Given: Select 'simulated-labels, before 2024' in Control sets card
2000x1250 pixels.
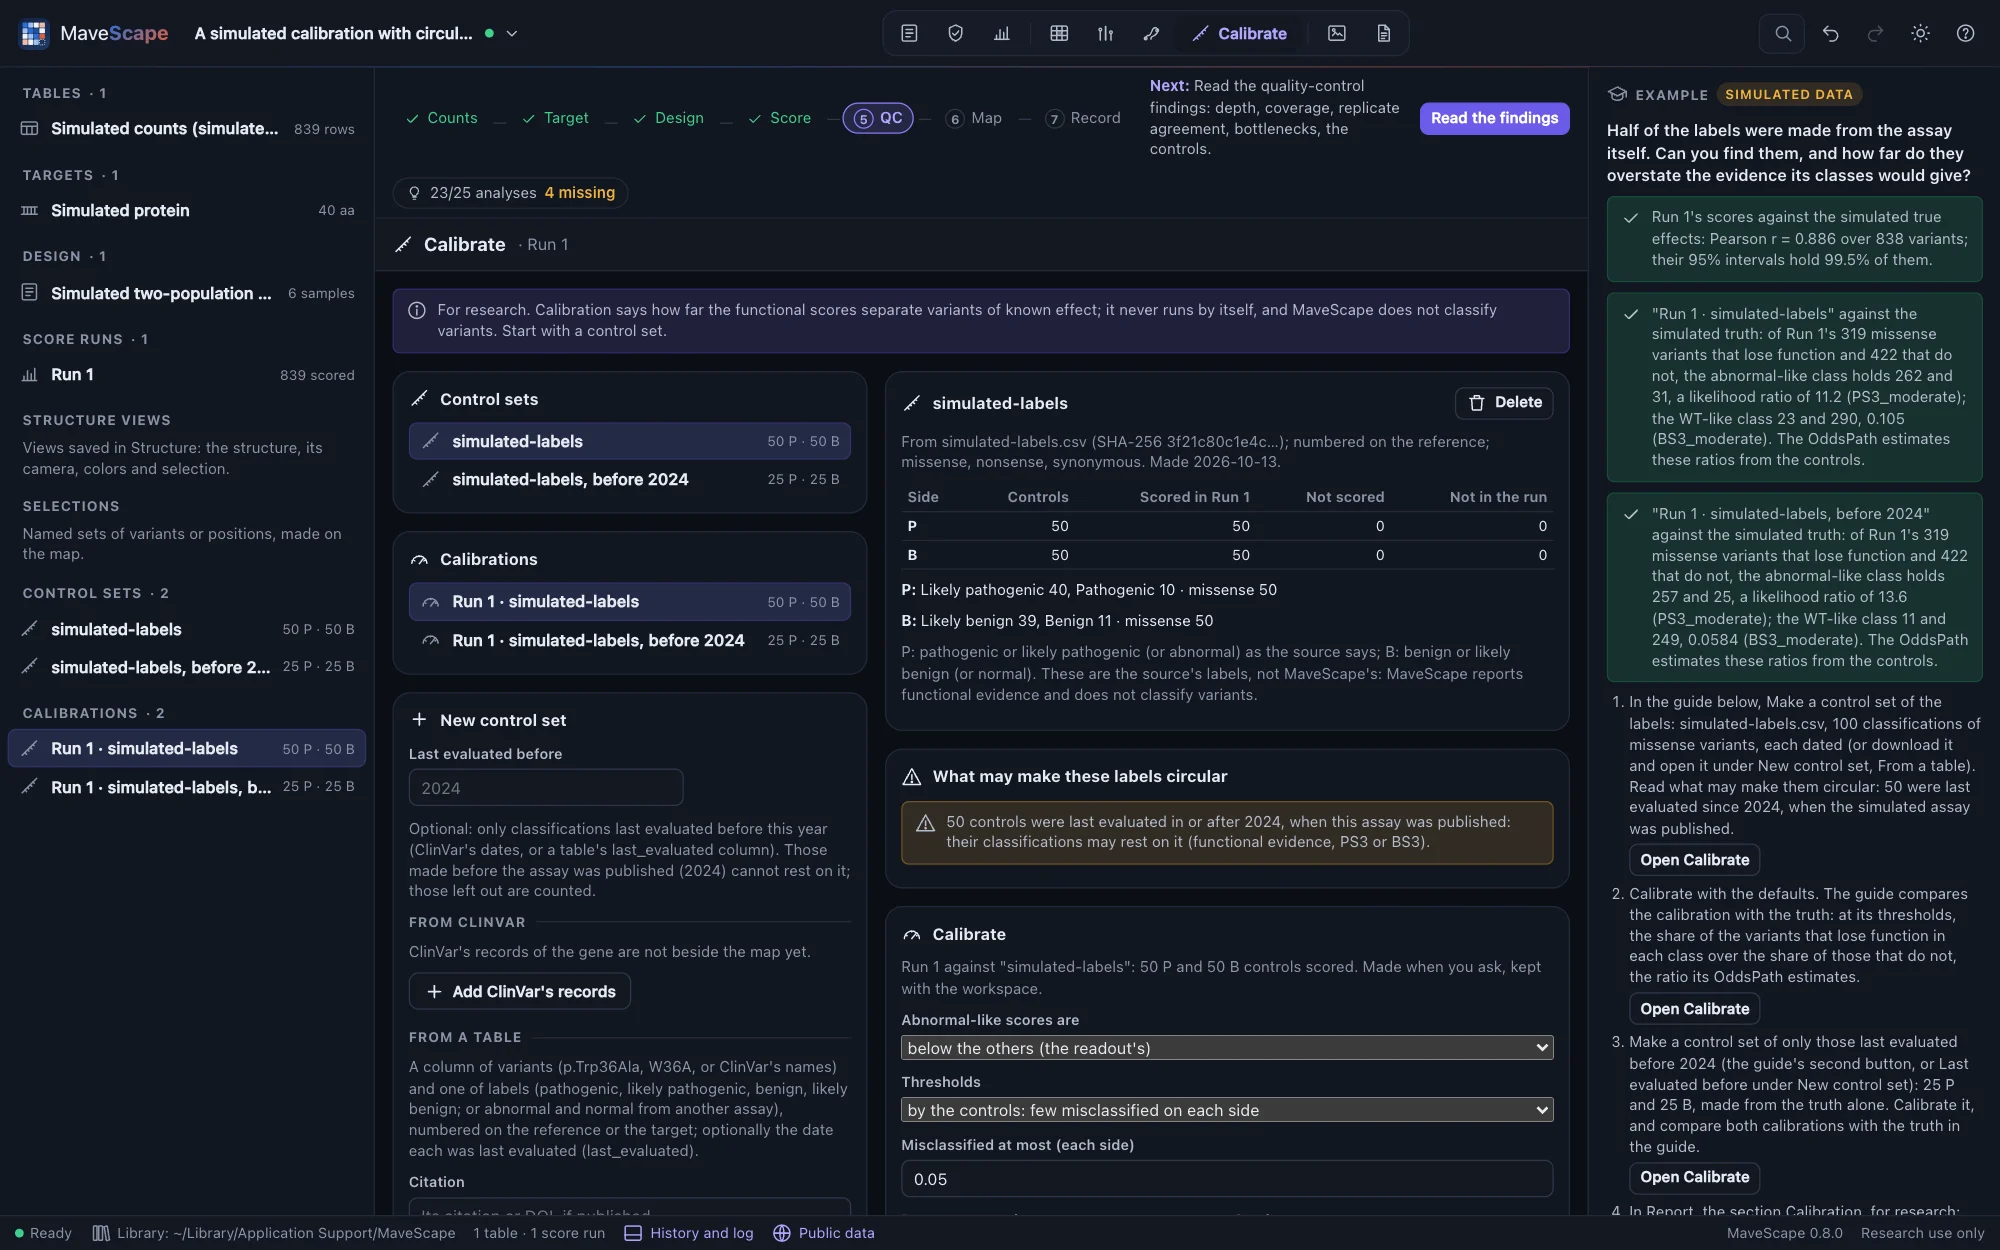Looking at the screenshot, I should (x=630, y=479).
